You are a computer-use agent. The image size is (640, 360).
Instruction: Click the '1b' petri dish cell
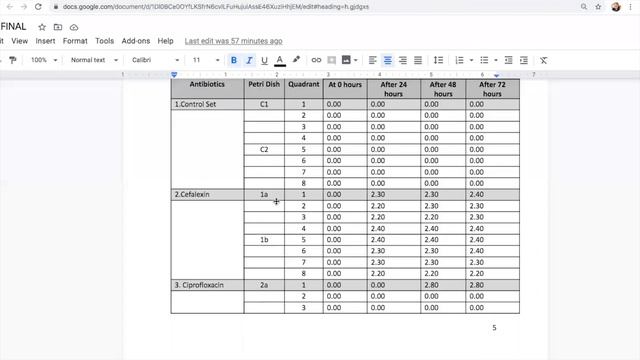click(x=264, y=240)
